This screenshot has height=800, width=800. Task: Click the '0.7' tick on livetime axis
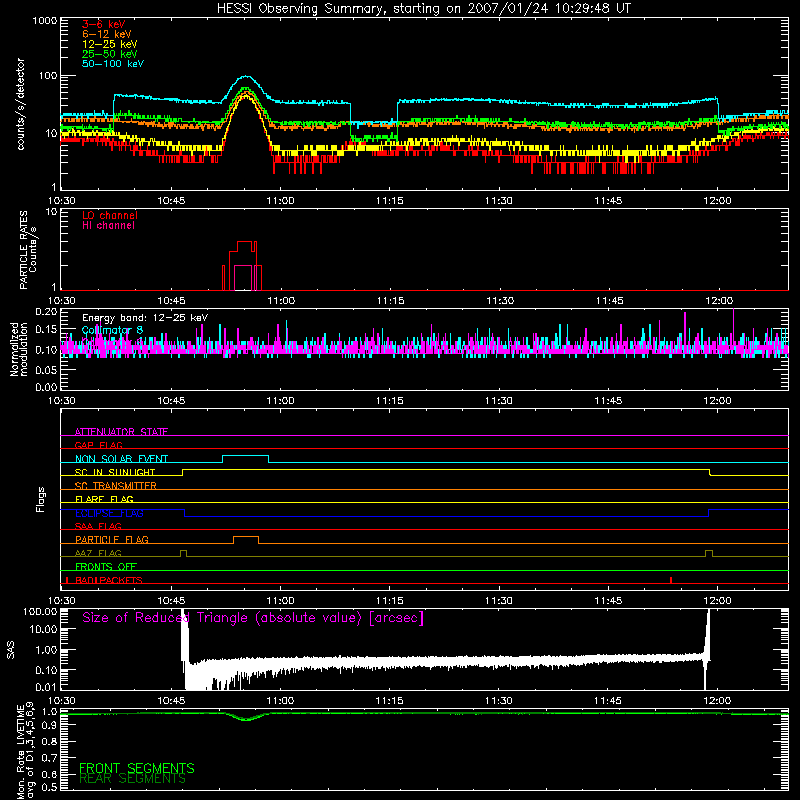[49, 758]
